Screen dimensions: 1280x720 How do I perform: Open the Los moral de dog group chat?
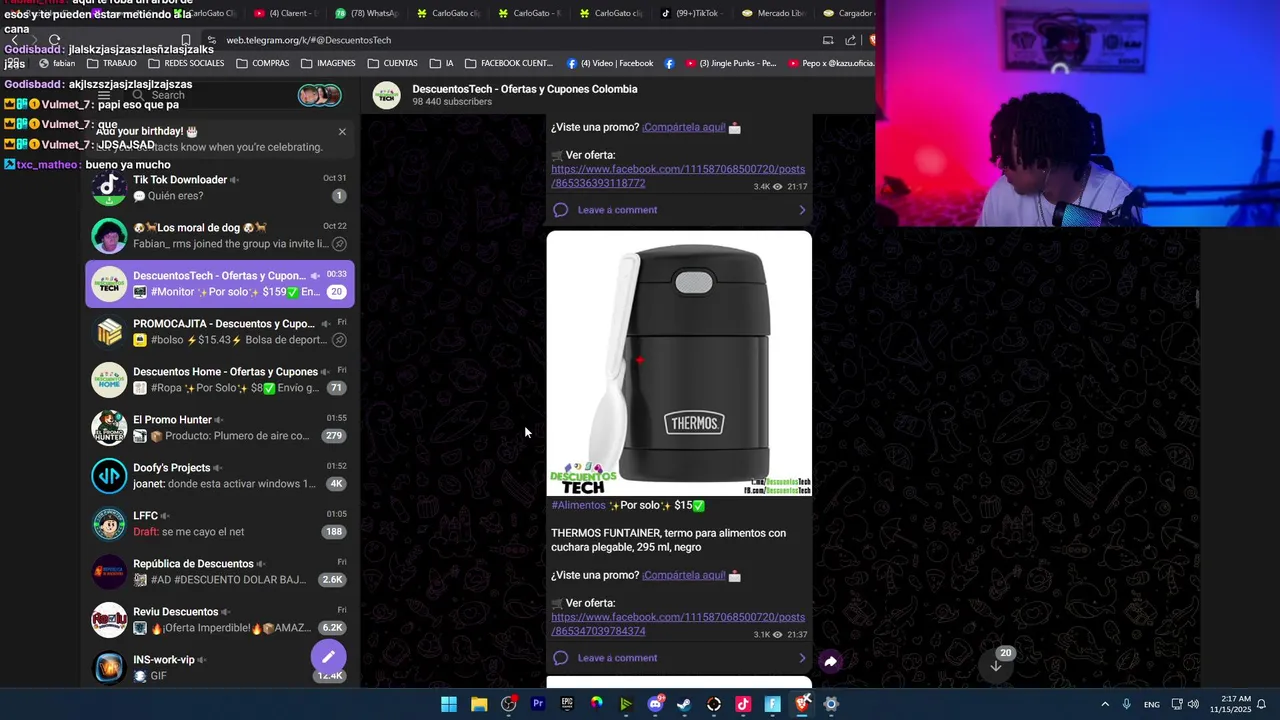pos(220,236)
